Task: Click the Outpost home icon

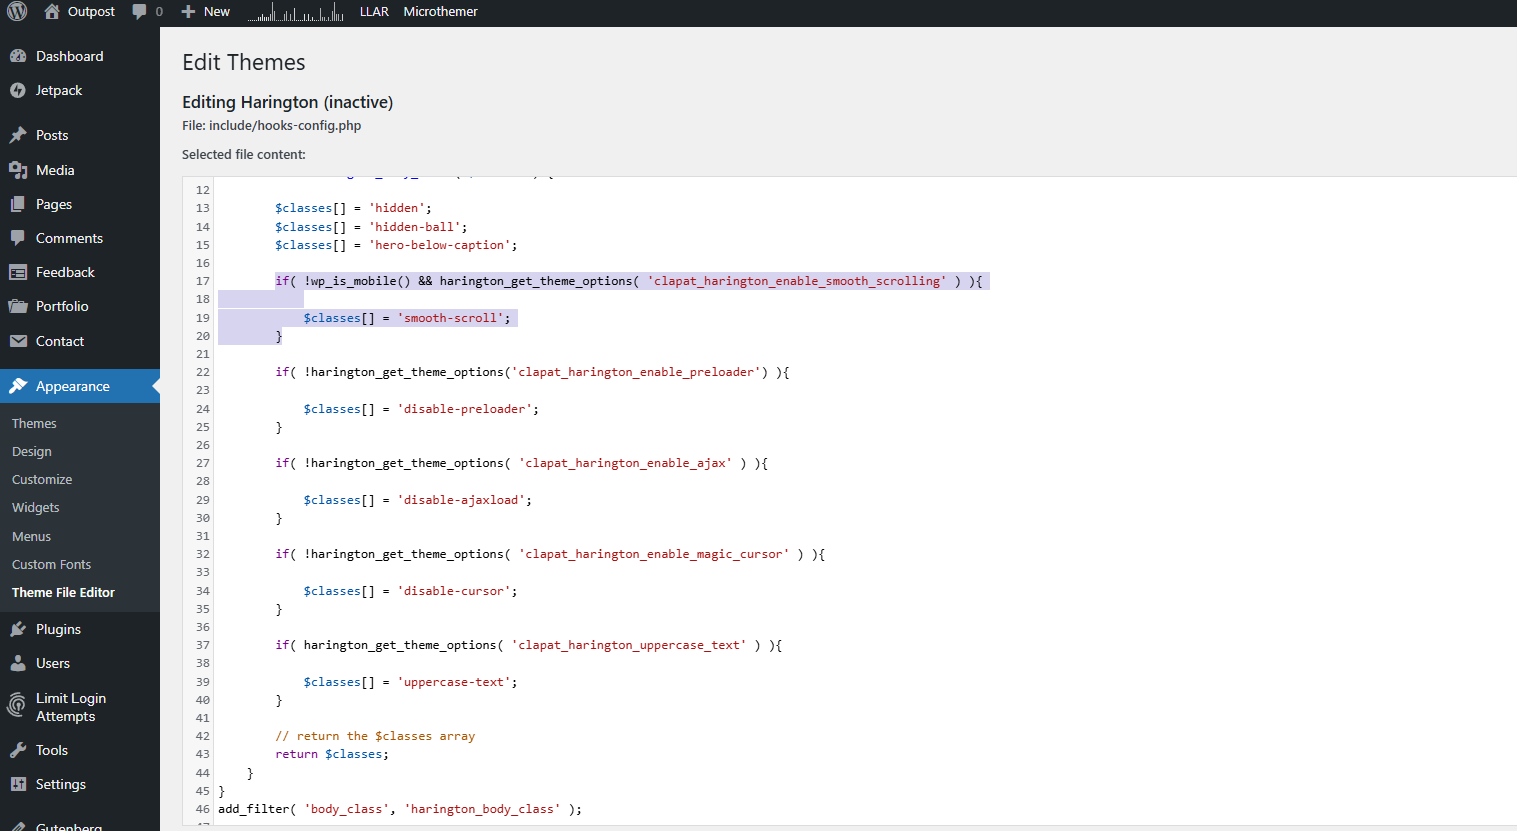Action: pos(52,12)
